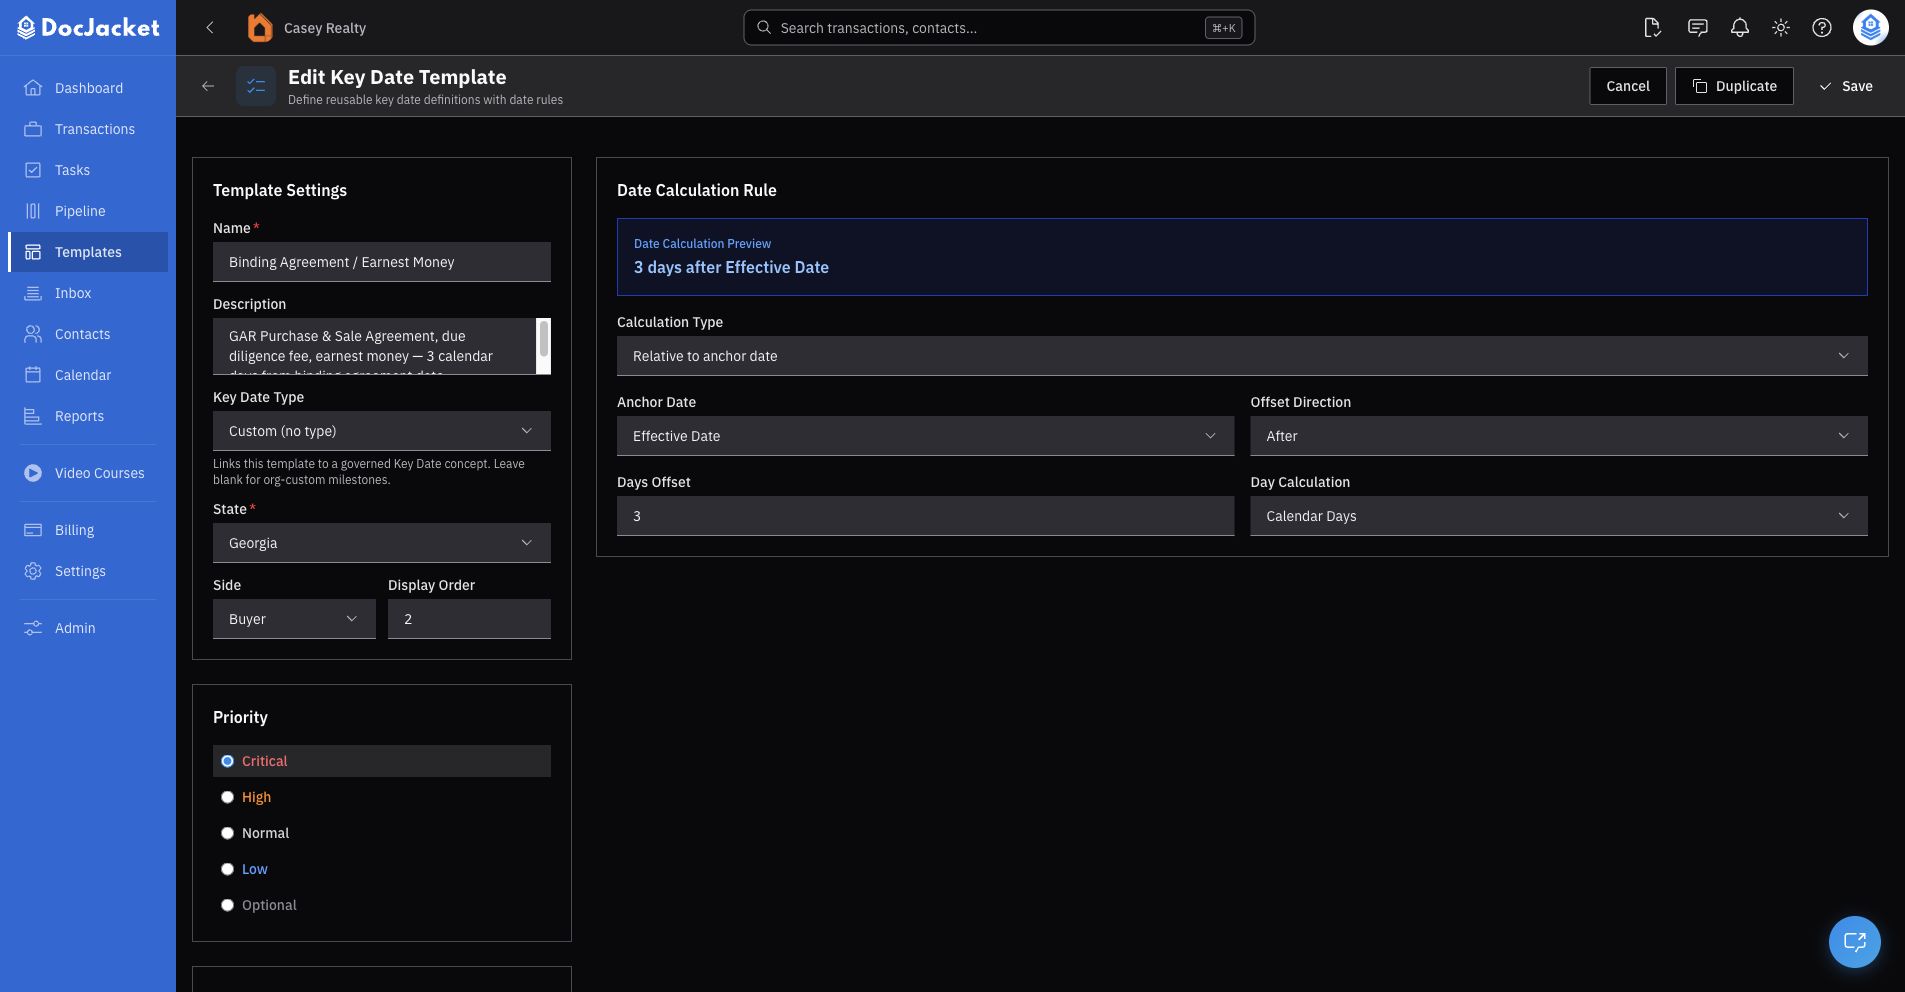Screen dimensions: 1905x992
Task: Open the floating support chat button
Action: pos(1854,942)
